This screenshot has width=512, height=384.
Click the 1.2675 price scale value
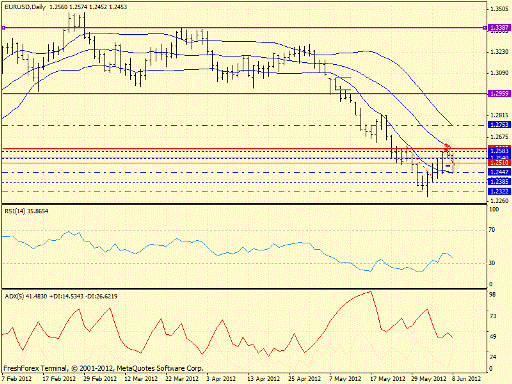point(499,137)
